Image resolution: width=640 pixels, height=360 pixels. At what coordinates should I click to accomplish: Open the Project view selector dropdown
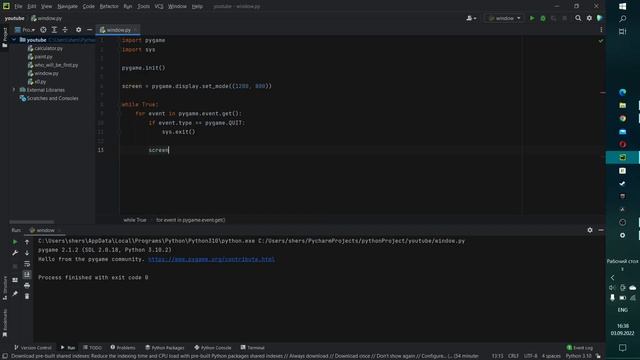(x=25, y=30)
